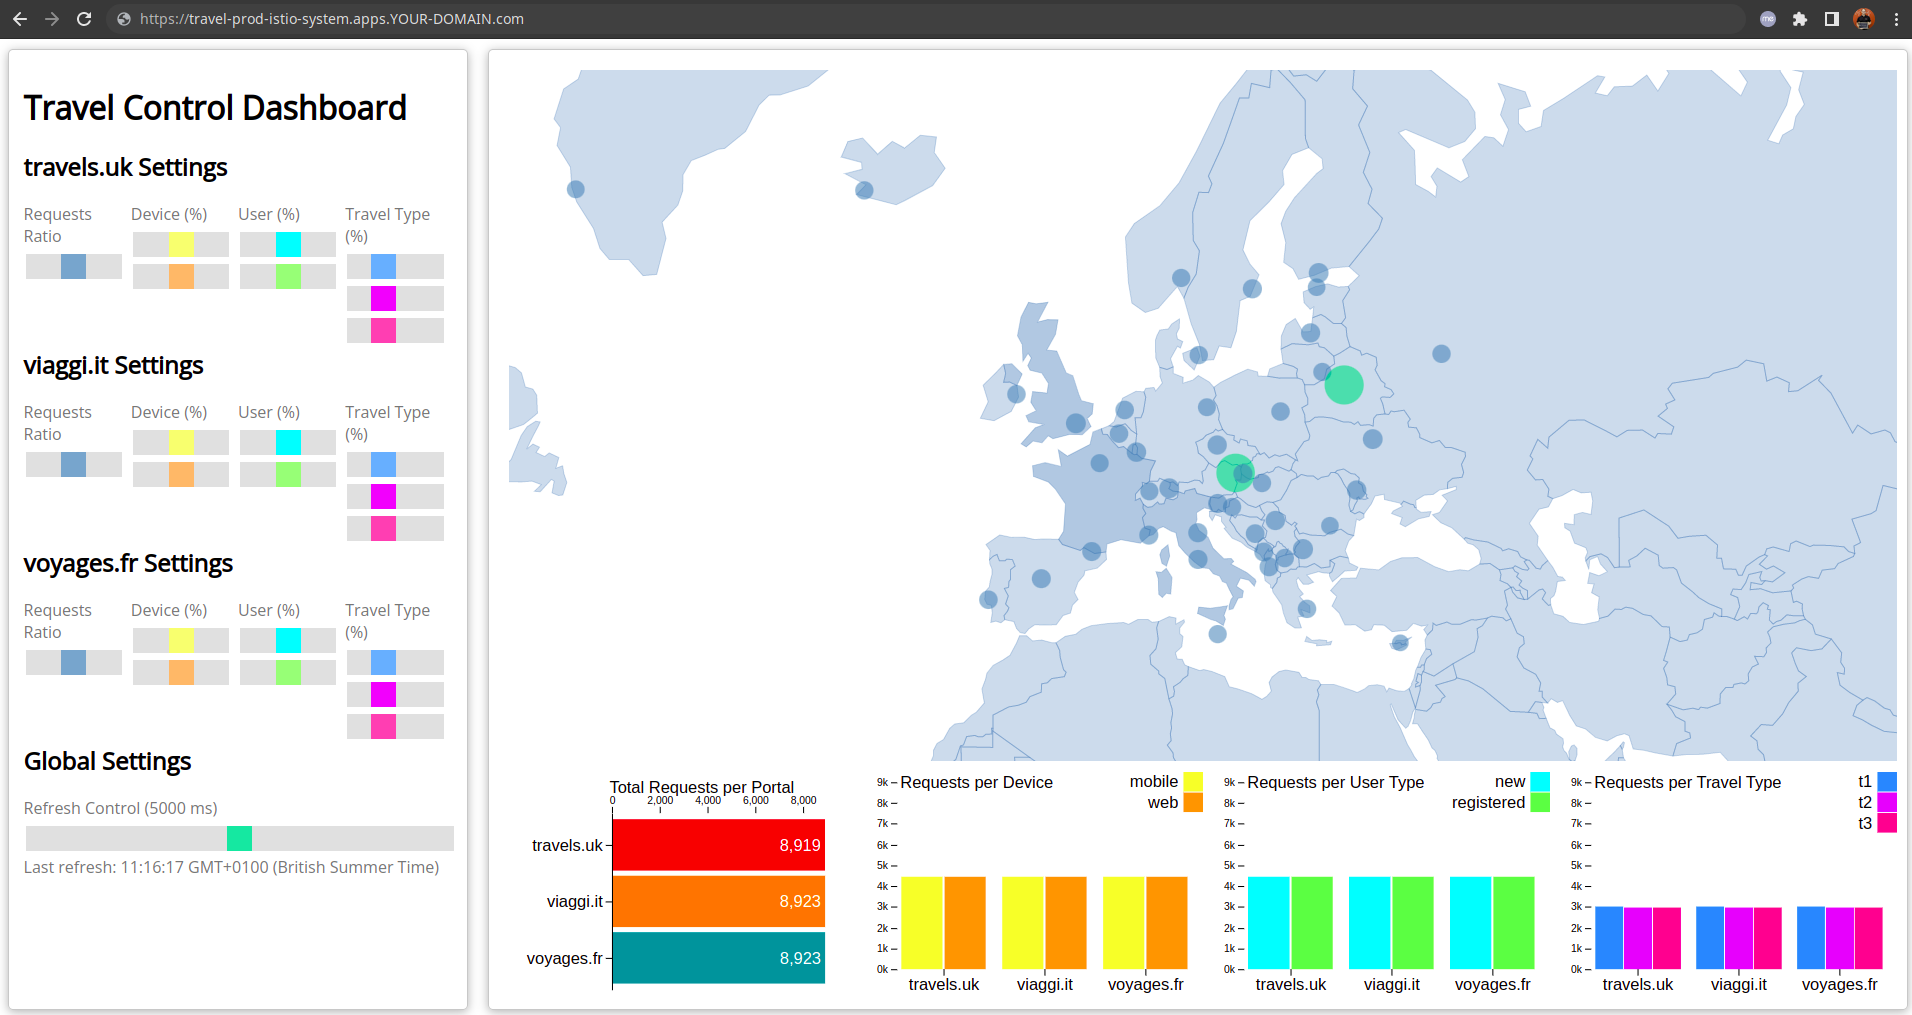Click the registered green legend swatch
Screen dimensions: 1912x1015
click(x=1540, y=802)
